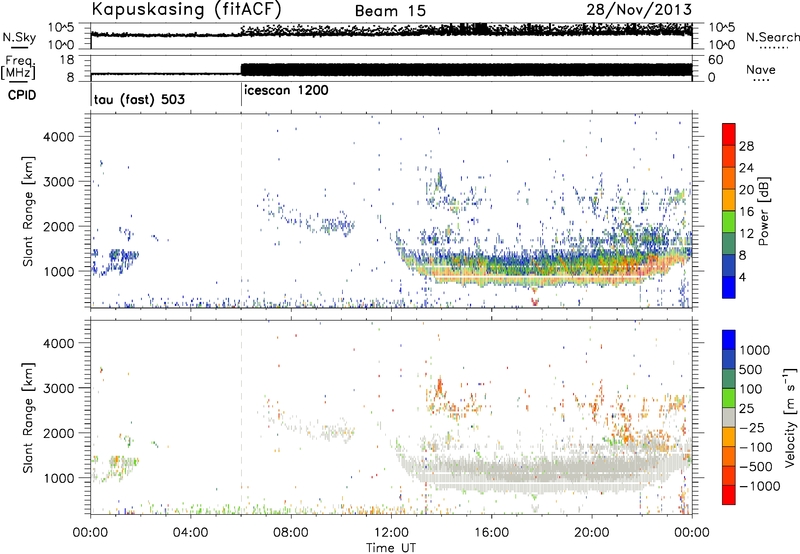
Task: Click the '16:00' time tick label
Action: pos(491,533)
